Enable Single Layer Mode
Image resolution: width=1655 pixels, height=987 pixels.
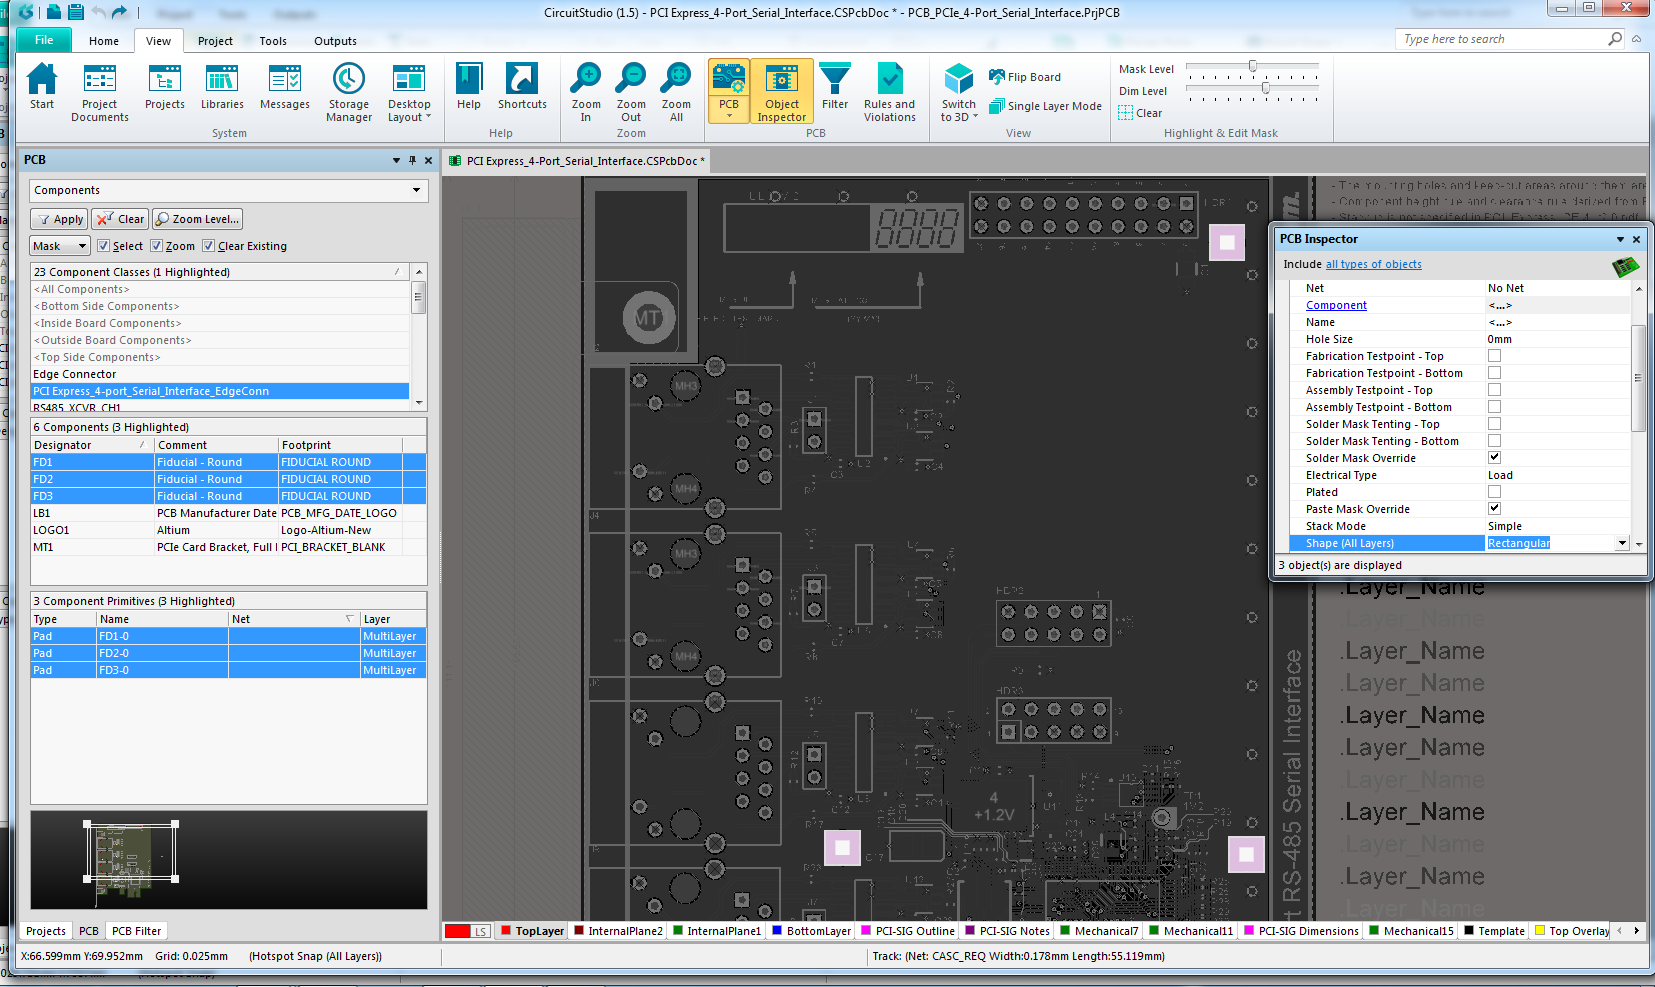(1045, 106)
